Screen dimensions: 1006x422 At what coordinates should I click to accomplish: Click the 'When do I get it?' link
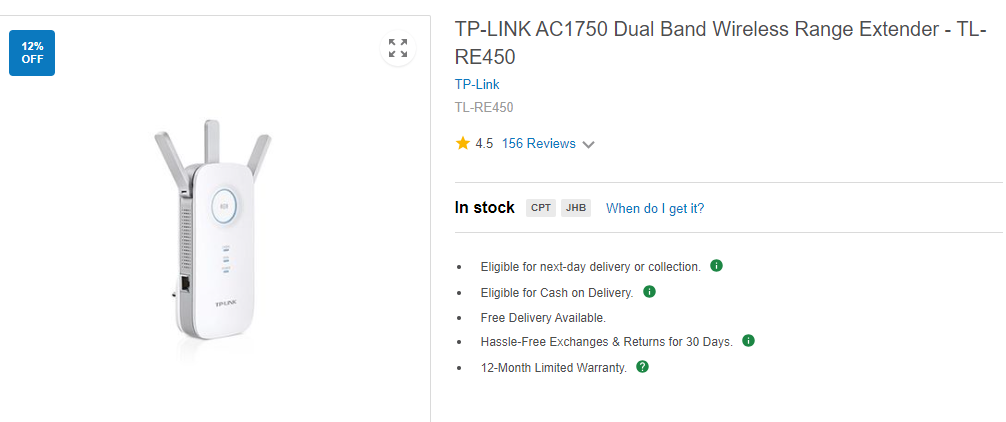point(655,208)
